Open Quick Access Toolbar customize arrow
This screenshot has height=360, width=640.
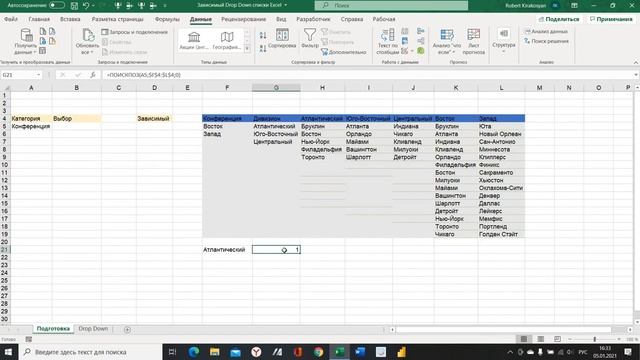point(165,6)
